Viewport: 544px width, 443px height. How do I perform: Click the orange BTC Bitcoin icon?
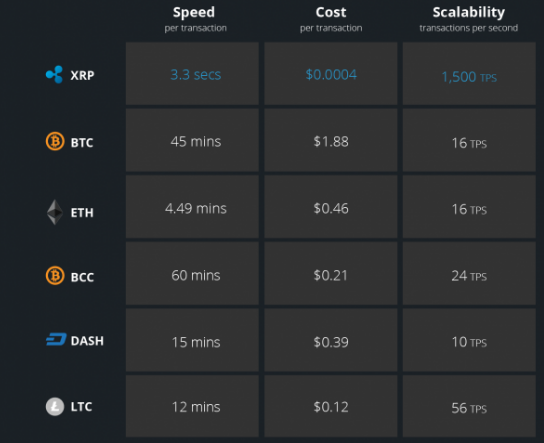[55, 141]
